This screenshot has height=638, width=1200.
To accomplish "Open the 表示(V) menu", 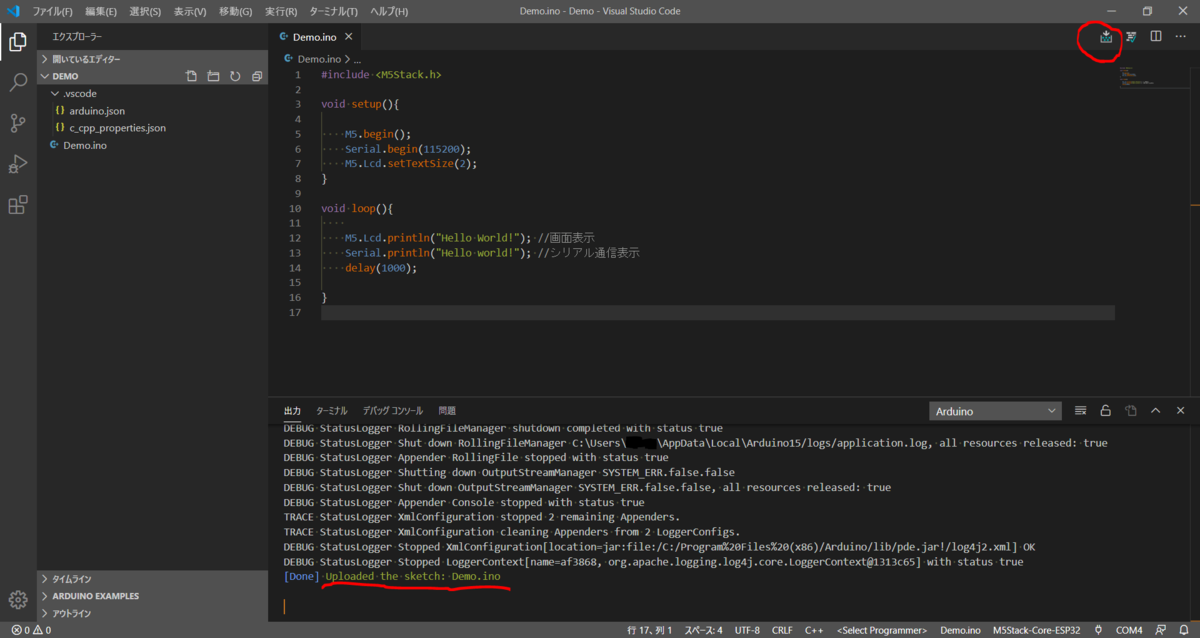I will pos(190,11).
